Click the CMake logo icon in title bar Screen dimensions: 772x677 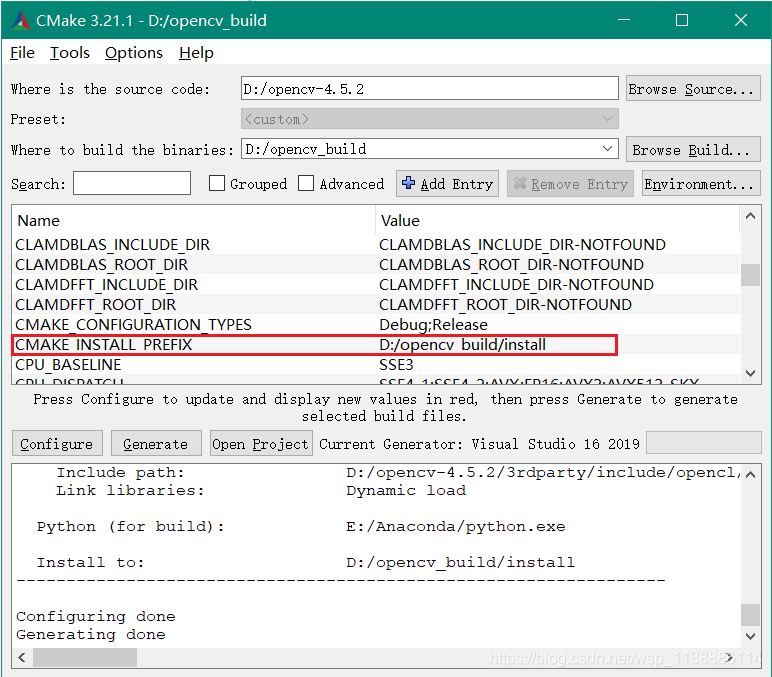pos(21,20)
